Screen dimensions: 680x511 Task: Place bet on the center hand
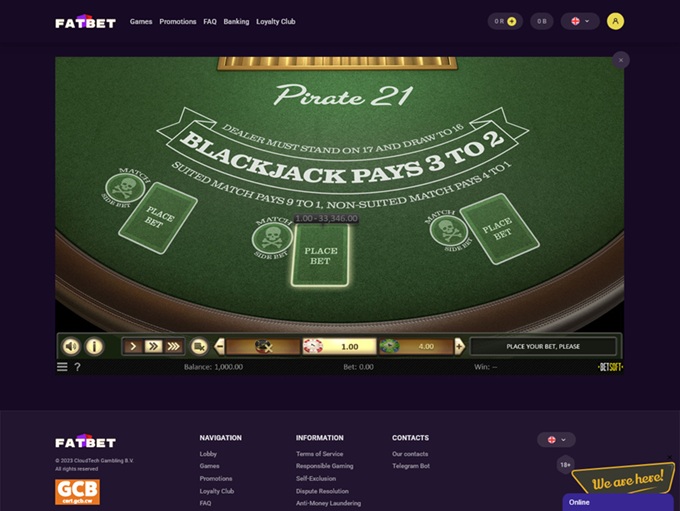tap(320, 256)
